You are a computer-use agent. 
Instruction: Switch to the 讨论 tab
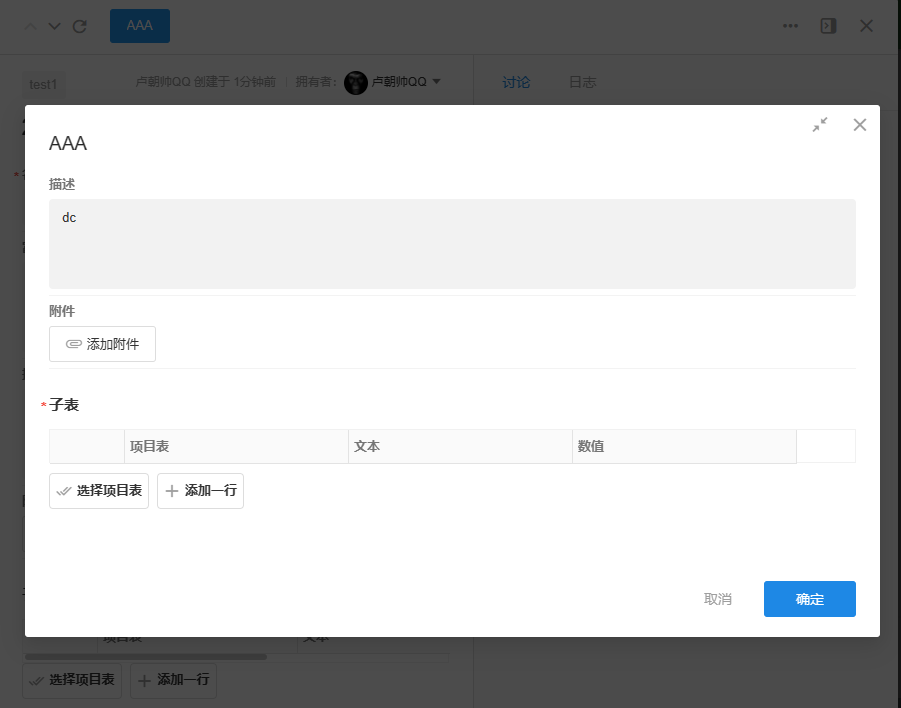click(516, 82)
